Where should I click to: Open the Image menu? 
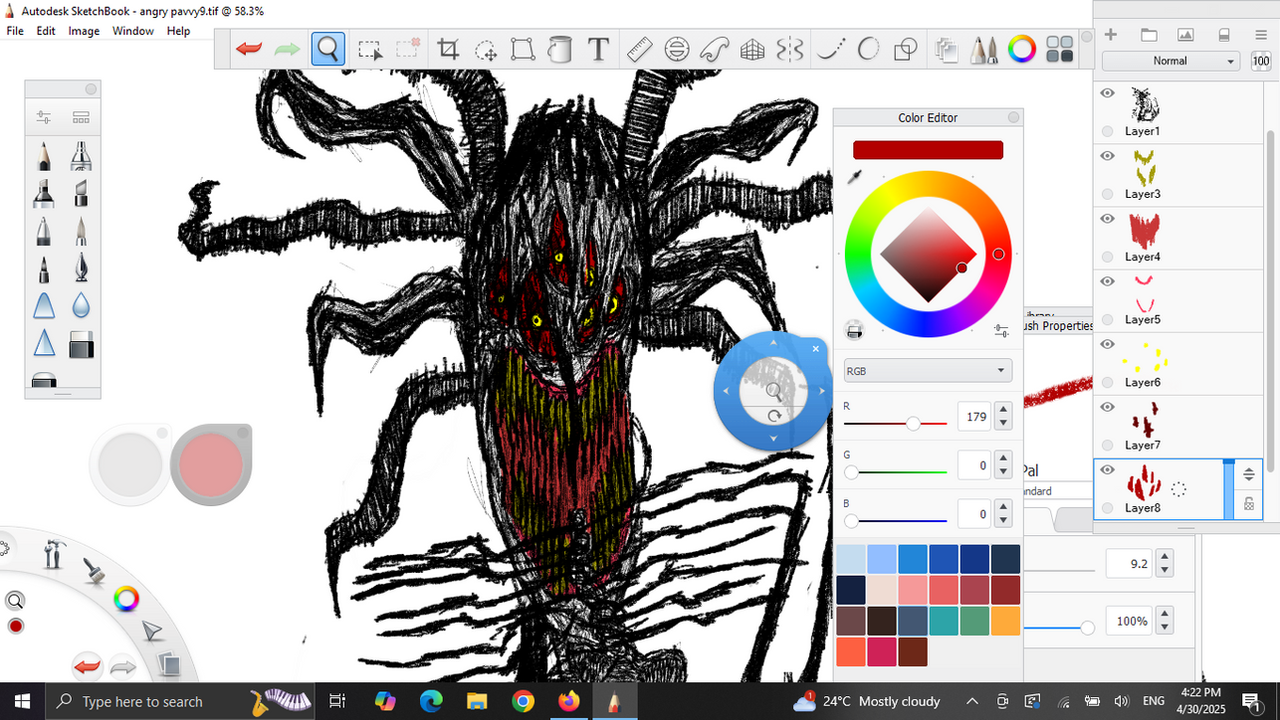click(84, 31)
